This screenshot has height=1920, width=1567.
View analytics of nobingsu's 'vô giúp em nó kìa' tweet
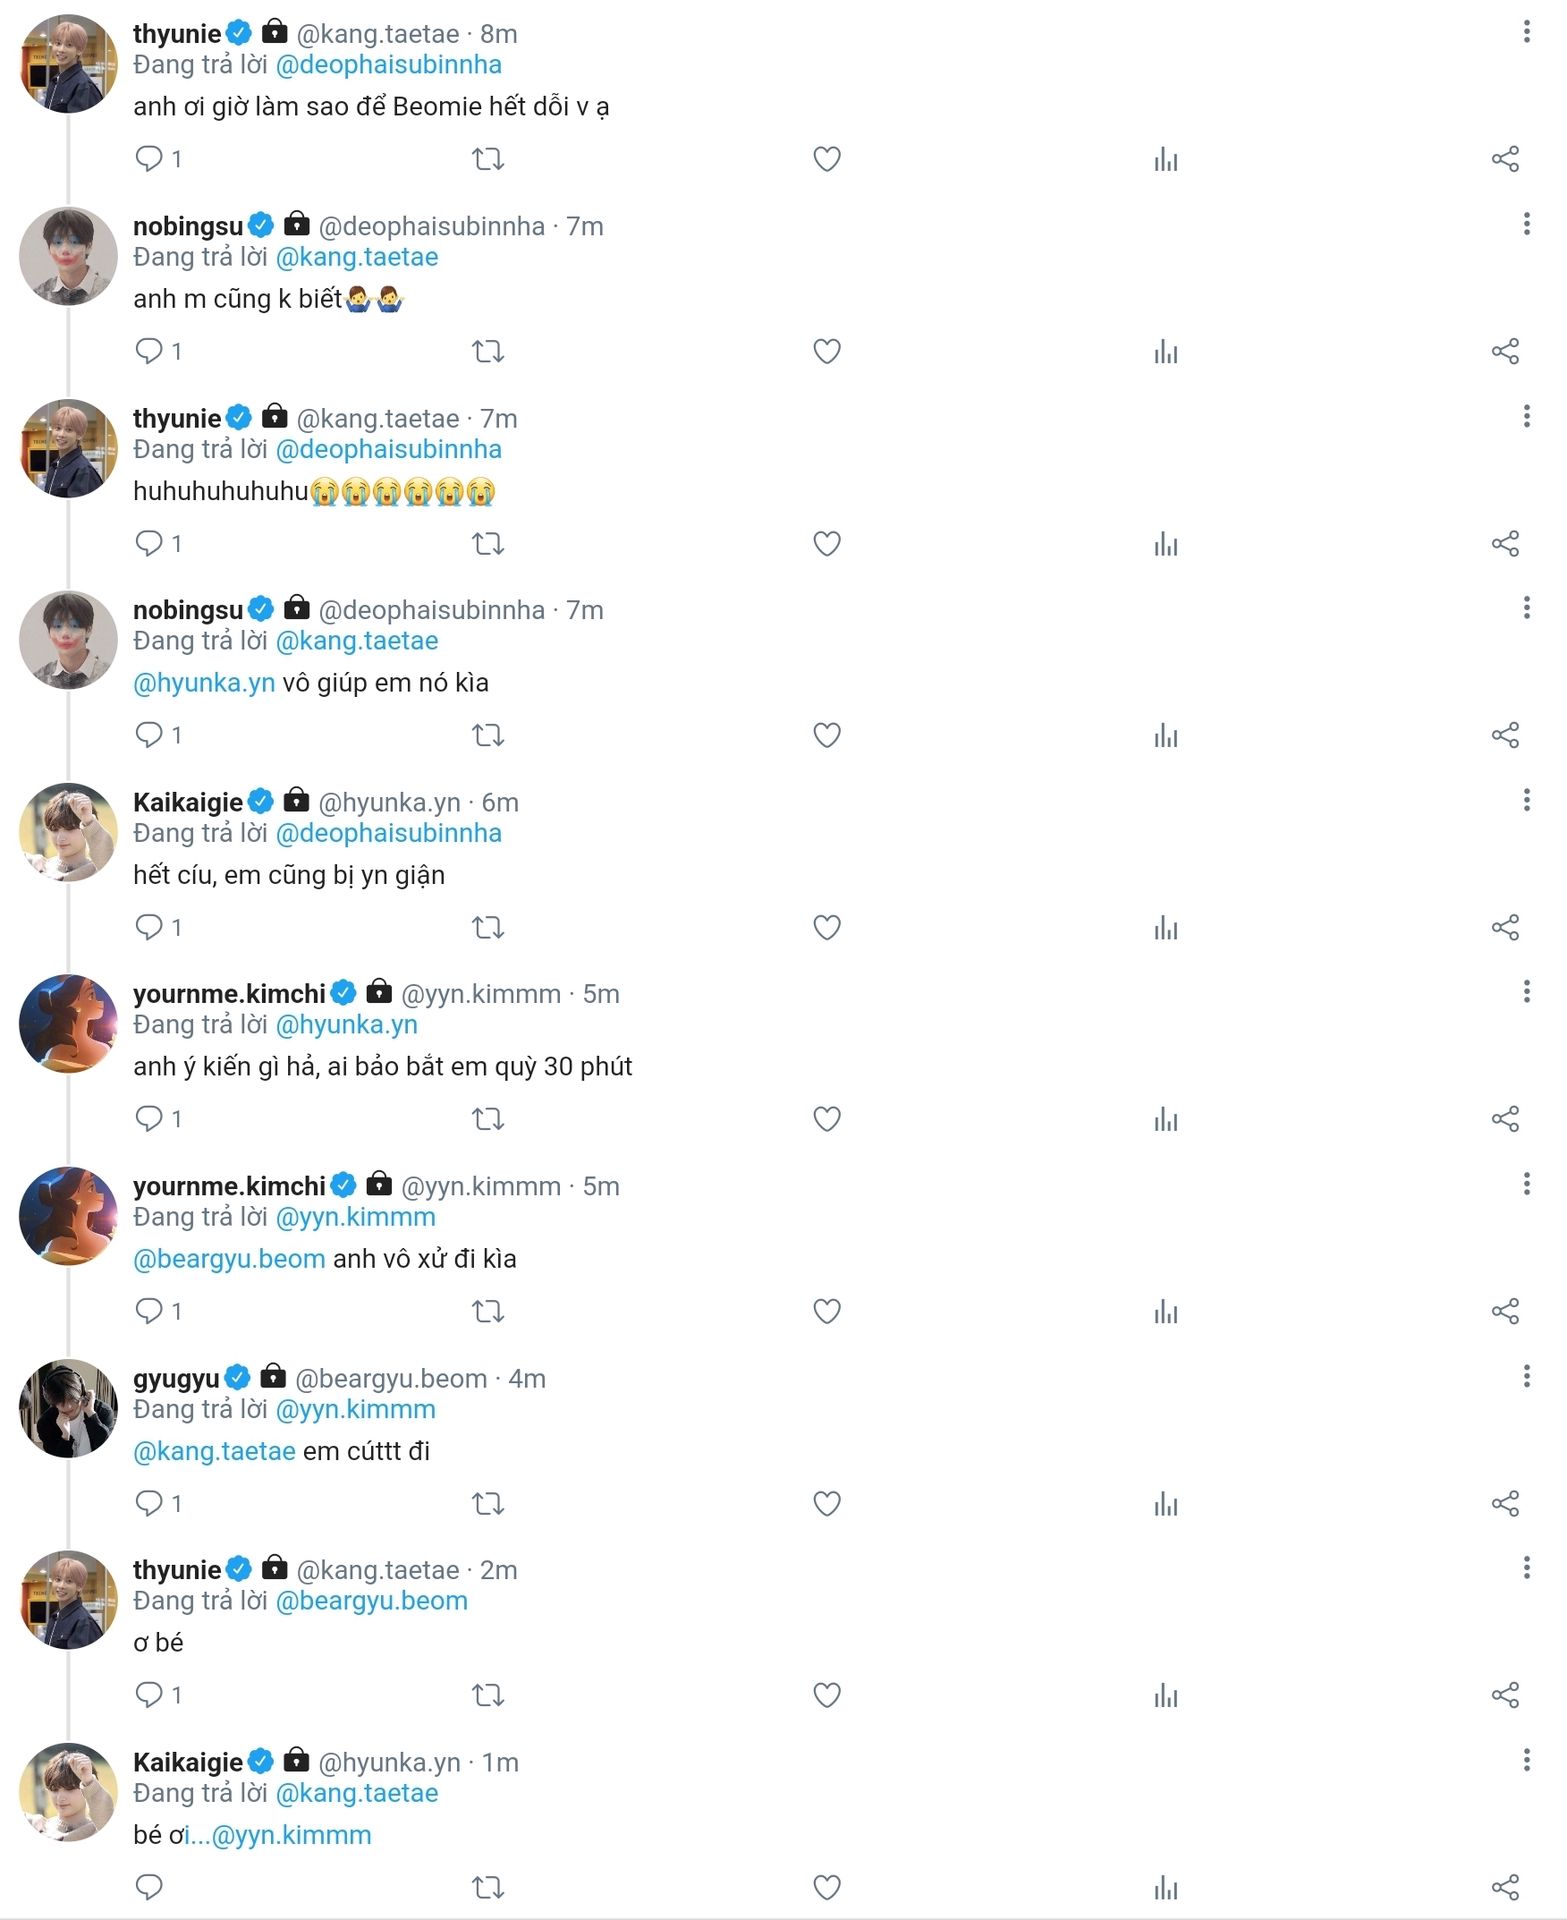(1166, 736)
